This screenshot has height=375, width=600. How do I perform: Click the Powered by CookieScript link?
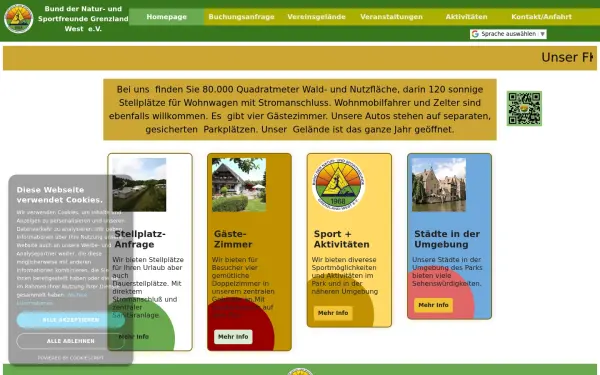coord(71,358)
